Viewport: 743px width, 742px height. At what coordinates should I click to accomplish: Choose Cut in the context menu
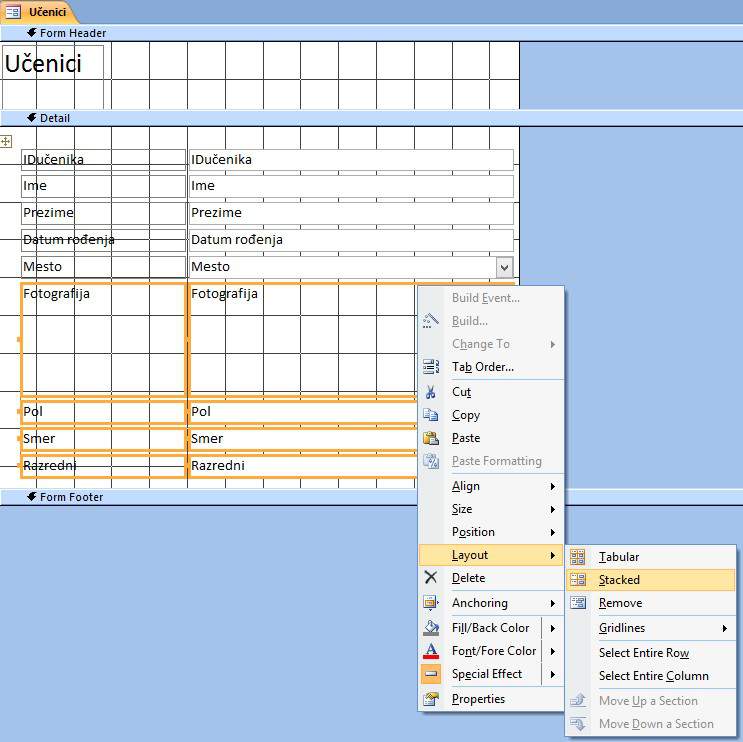491,392
